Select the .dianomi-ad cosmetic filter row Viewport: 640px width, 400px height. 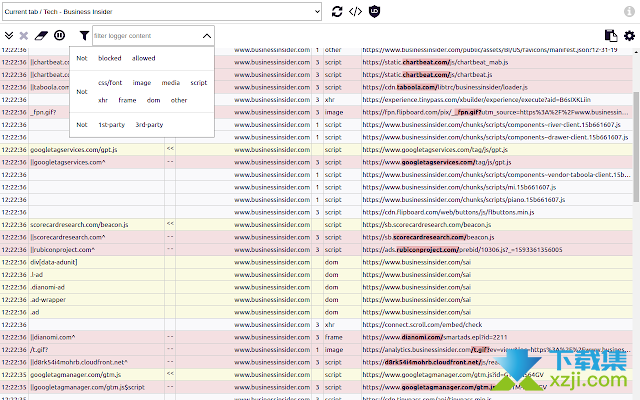(47, 287)
